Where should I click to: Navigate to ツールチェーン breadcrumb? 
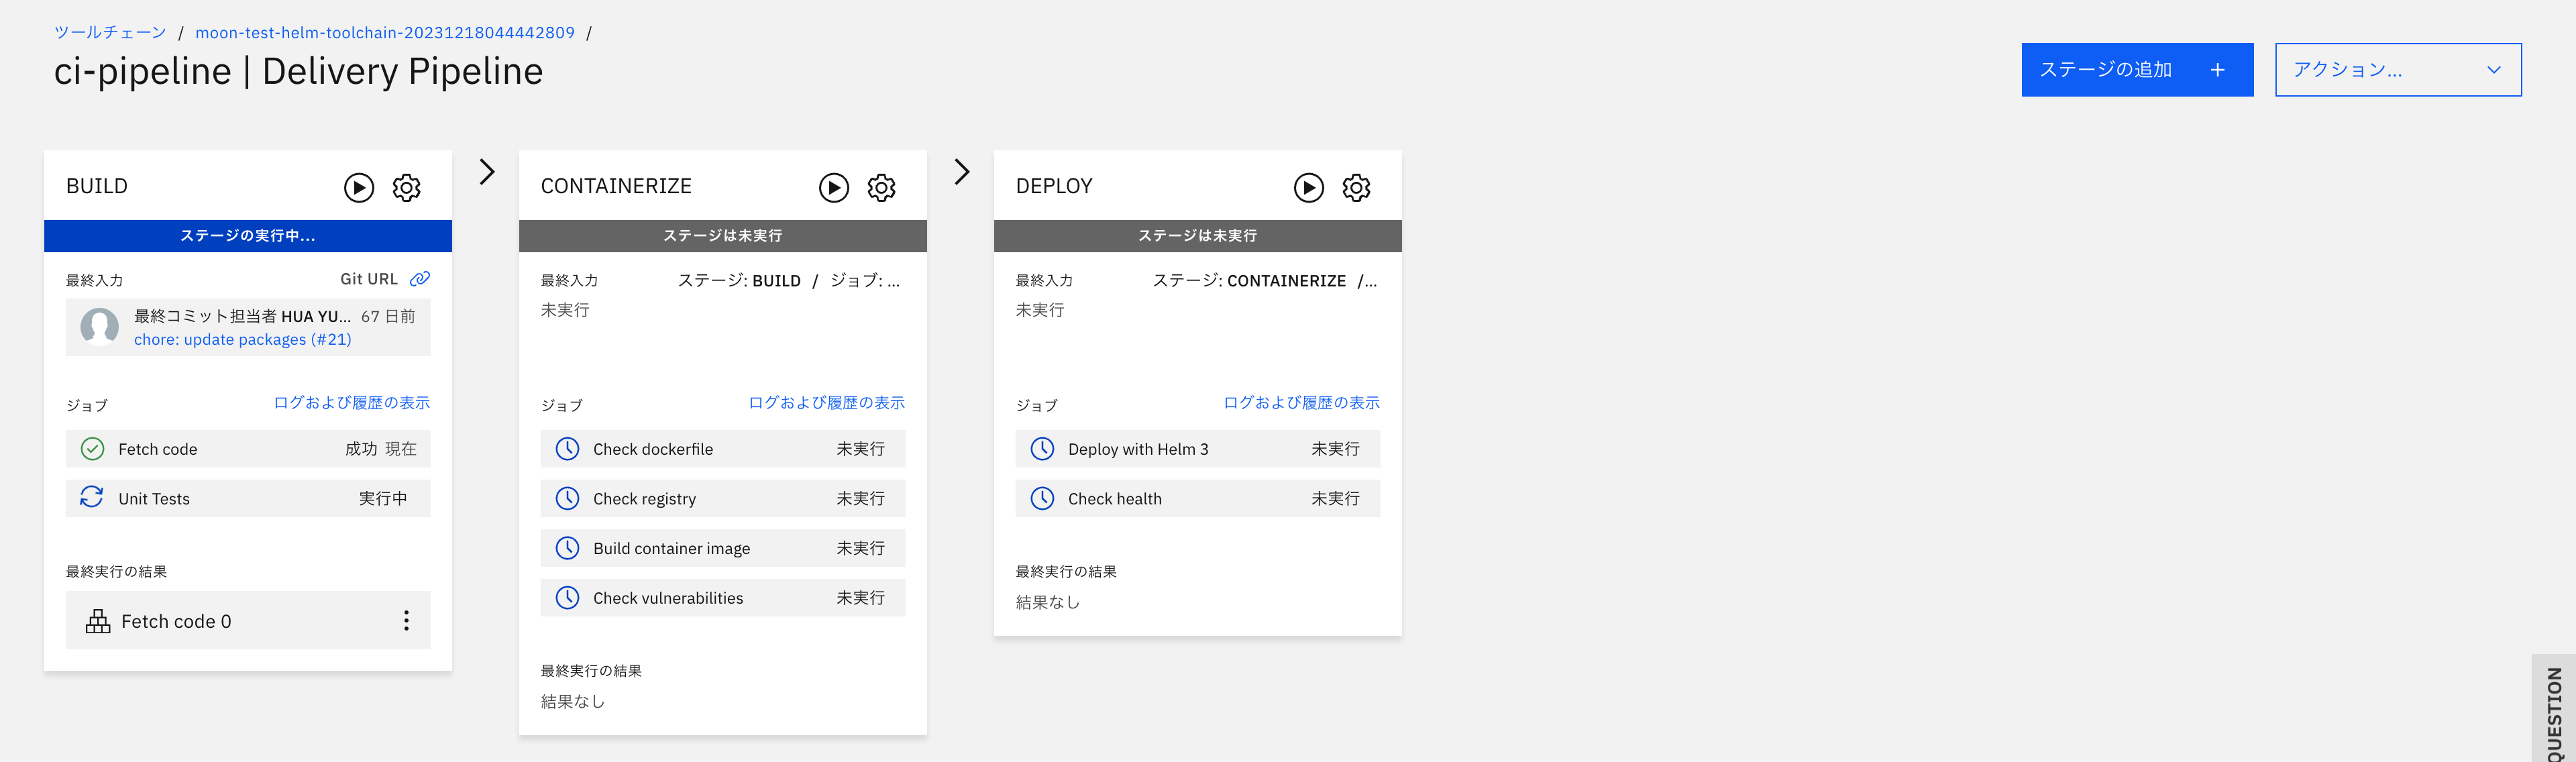(x=110, y=31)
